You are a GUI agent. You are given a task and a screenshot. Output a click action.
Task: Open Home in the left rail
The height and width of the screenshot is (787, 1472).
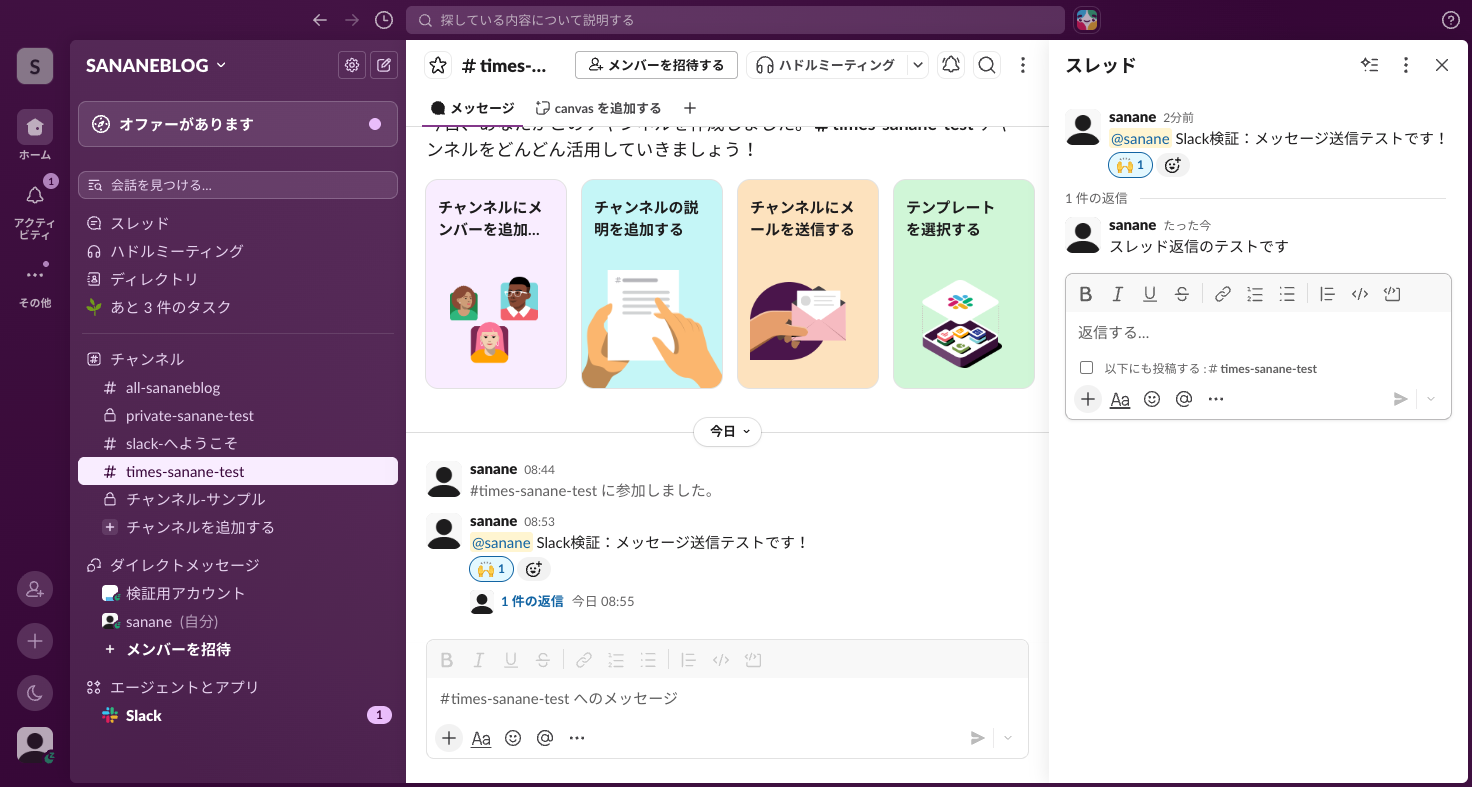point(34,135)
